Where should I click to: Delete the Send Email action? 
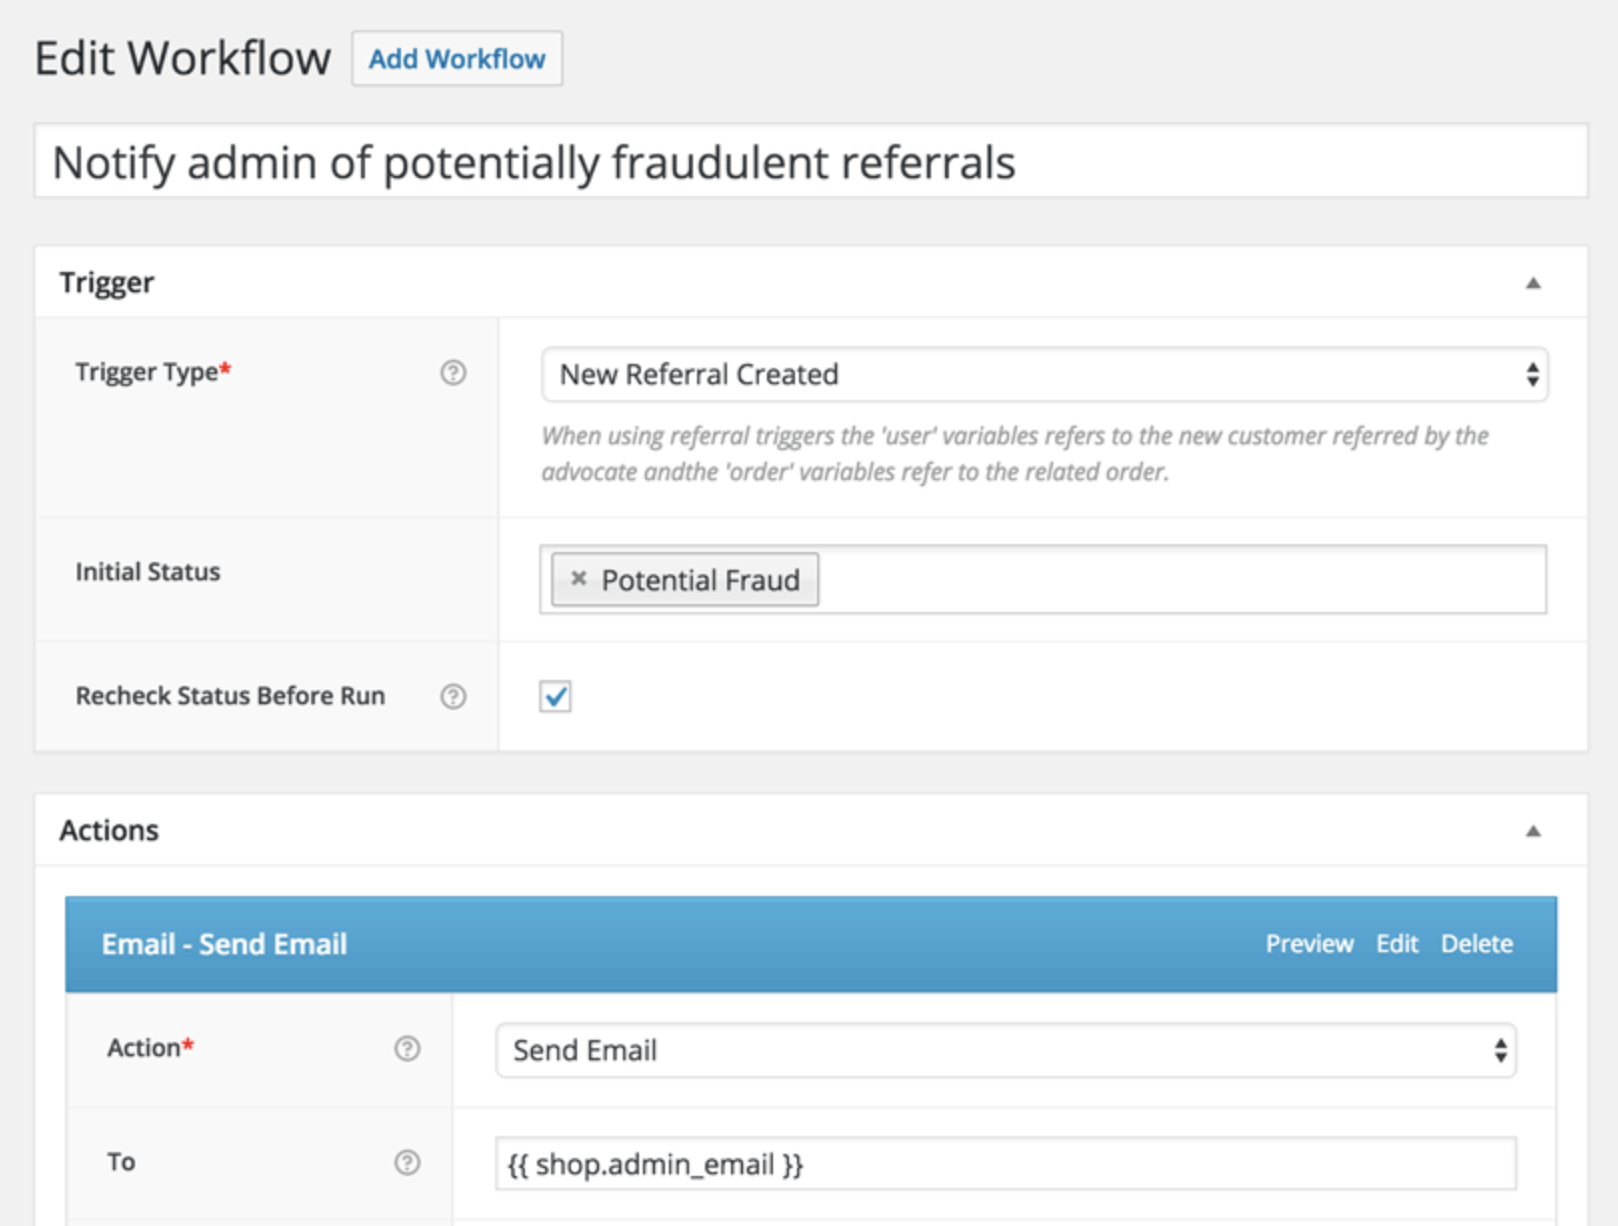(1476, 943)
